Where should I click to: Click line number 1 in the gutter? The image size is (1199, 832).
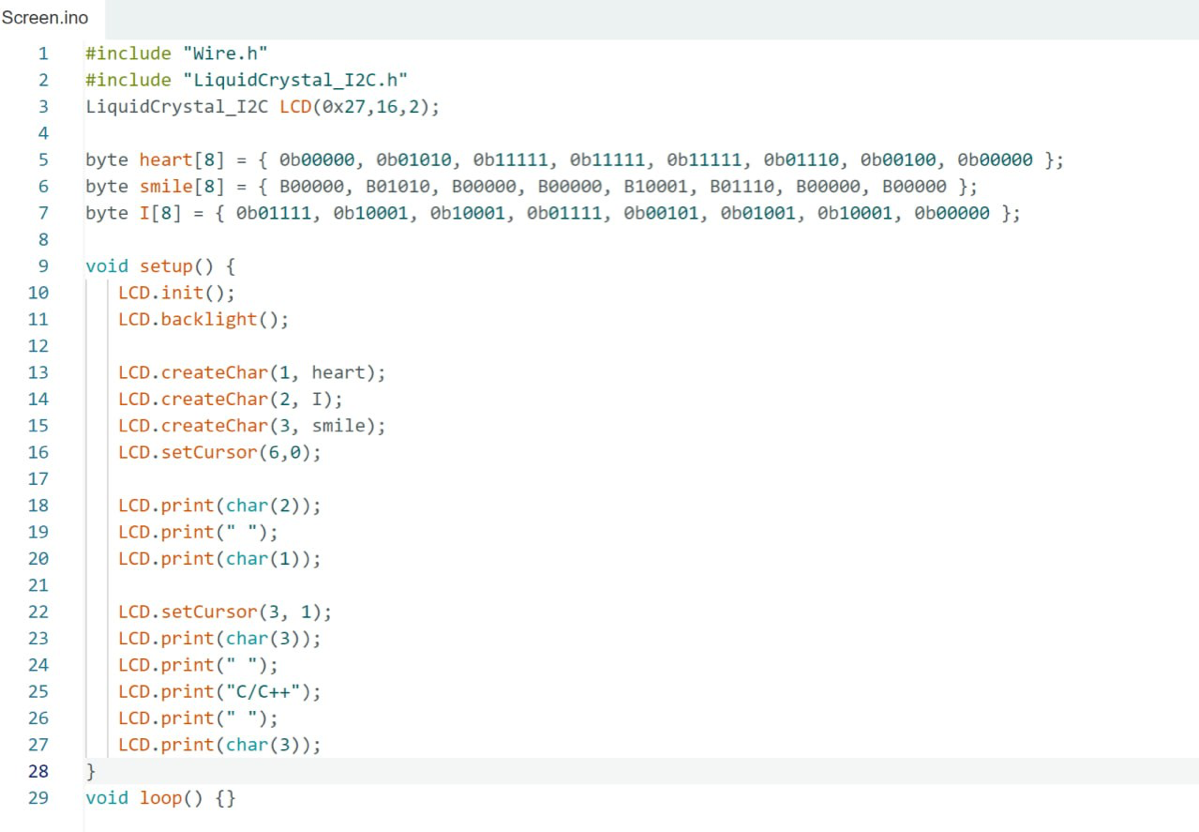42,54
